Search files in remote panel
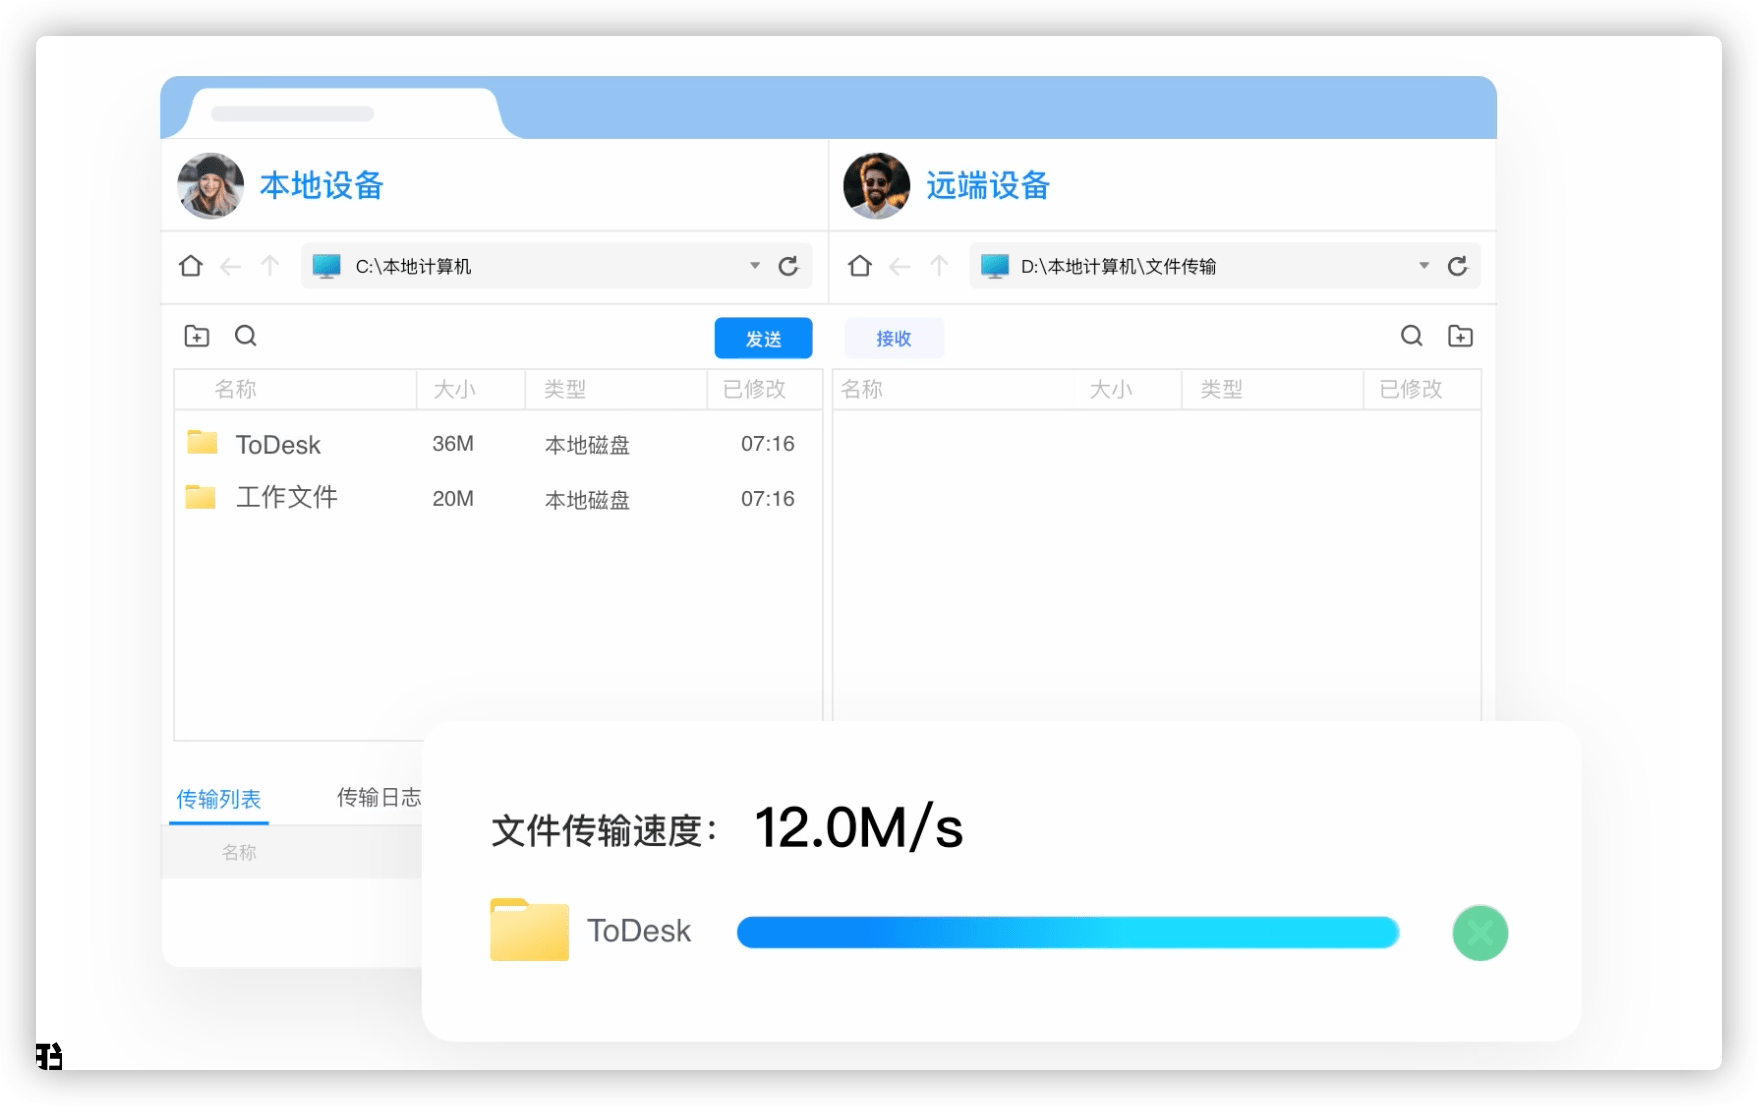1758x1106 pixels. [1411, 336]
